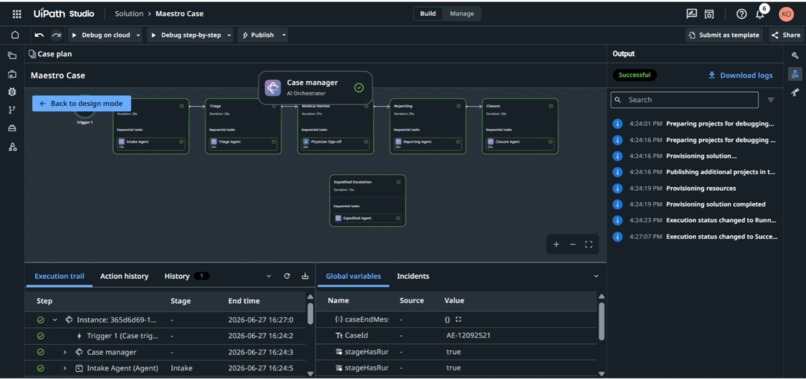
Task: Open the telescope icon in right sidebar
Action: coord(795,93)
